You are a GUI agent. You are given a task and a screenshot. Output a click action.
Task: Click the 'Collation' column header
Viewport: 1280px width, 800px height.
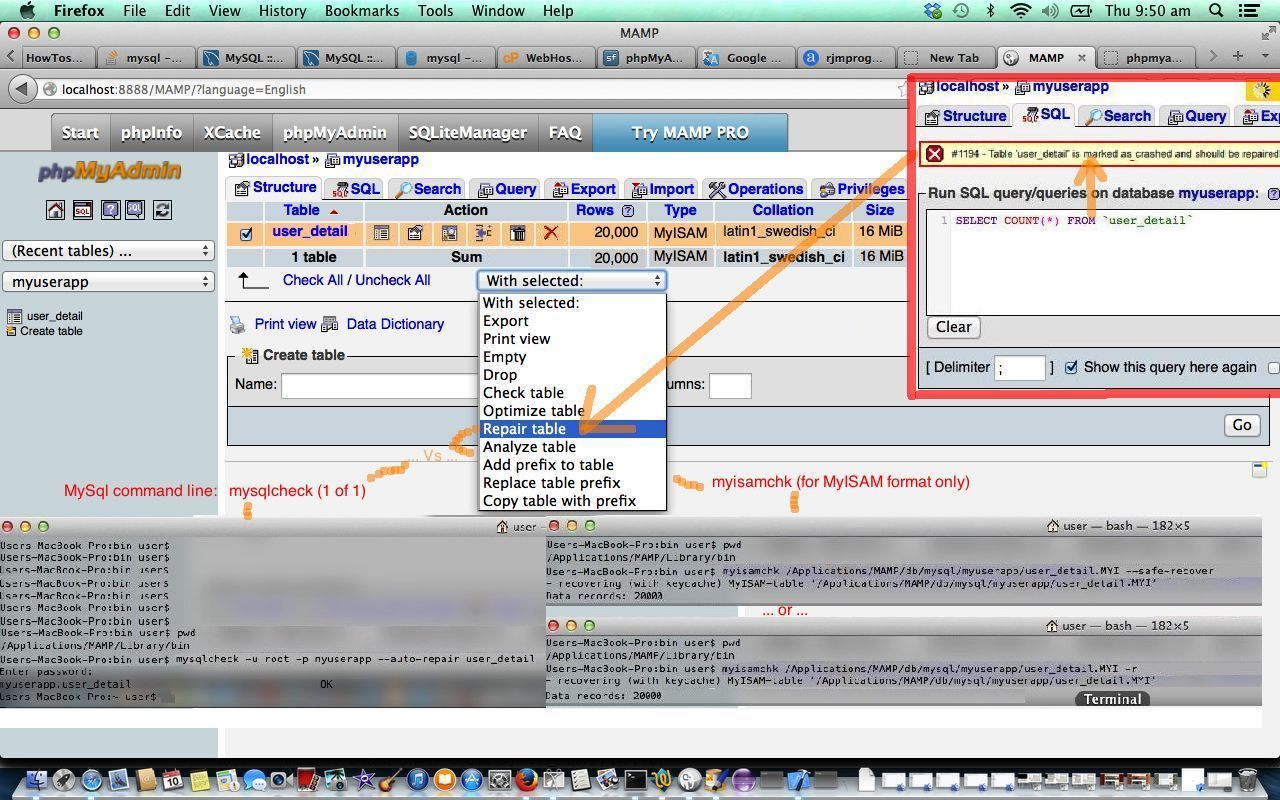tap(782, 210)
